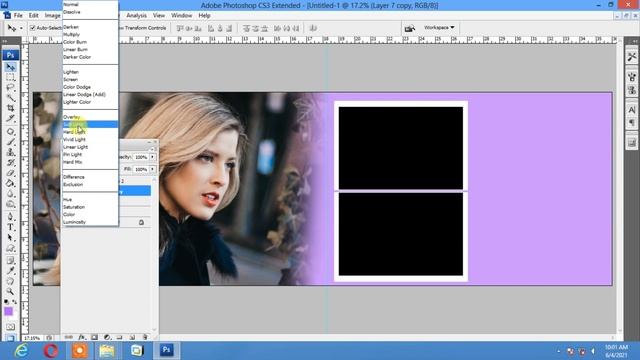
Task: Select the Paint Bucket tool
Action: [11, 184]
